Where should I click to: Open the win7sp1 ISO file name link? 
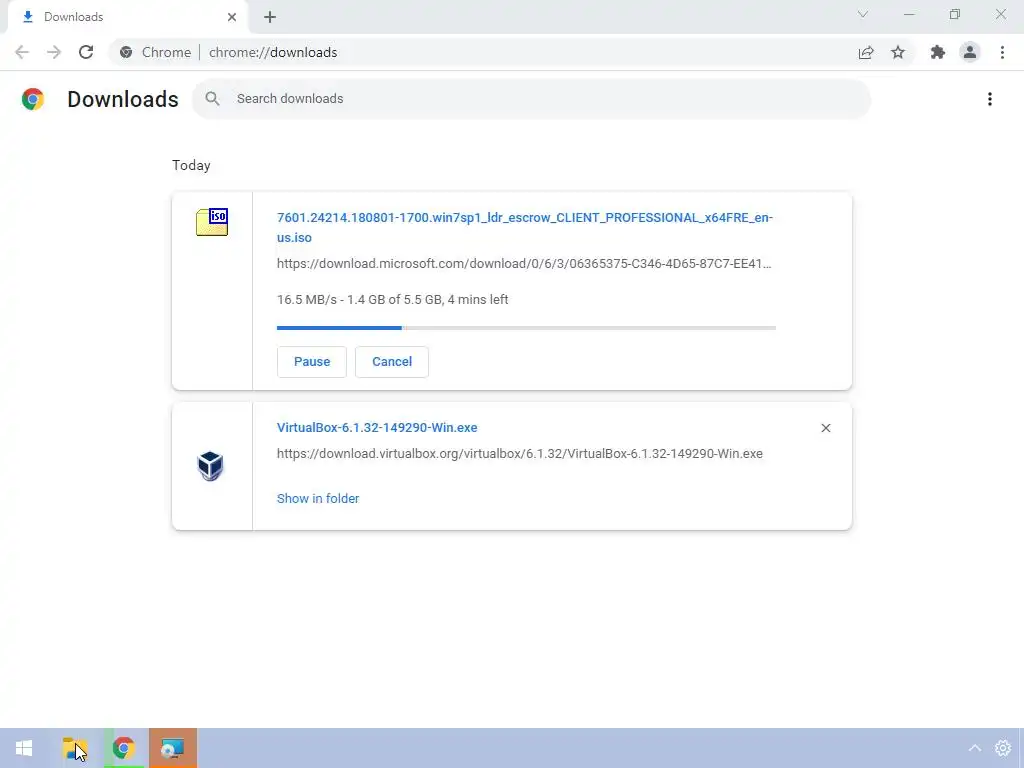click(524, 227)
